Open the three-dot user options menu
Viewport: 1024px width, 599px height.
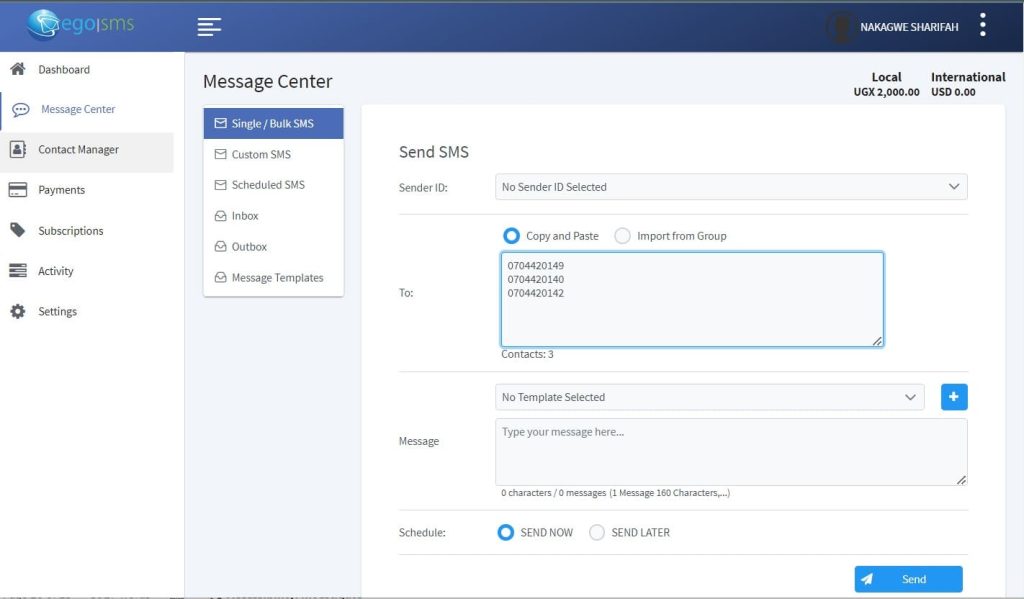point(983,26)
